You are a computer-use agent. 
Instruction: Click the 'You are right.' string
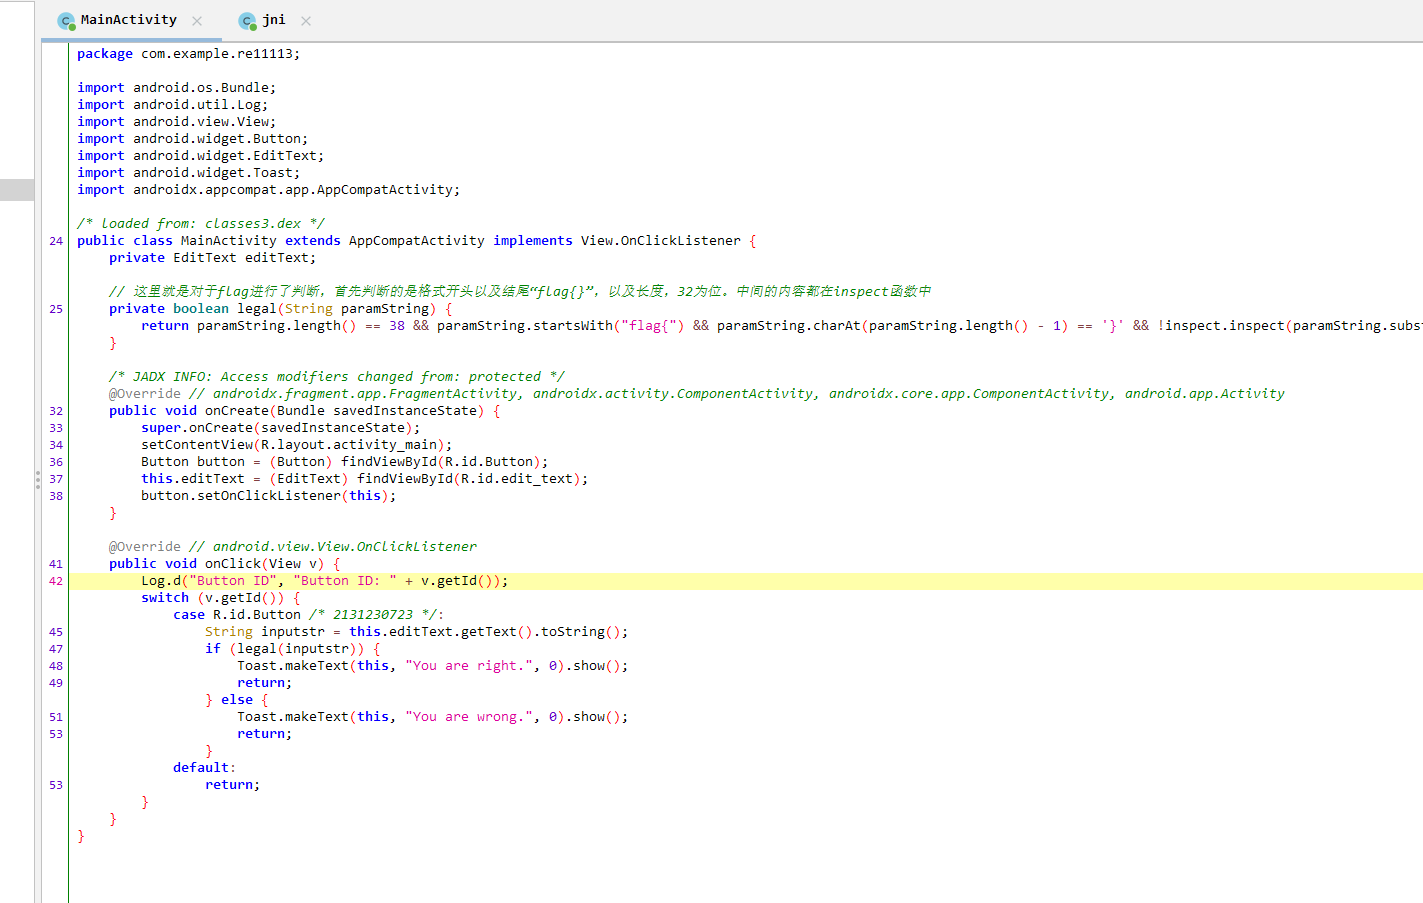pos(468,666)
